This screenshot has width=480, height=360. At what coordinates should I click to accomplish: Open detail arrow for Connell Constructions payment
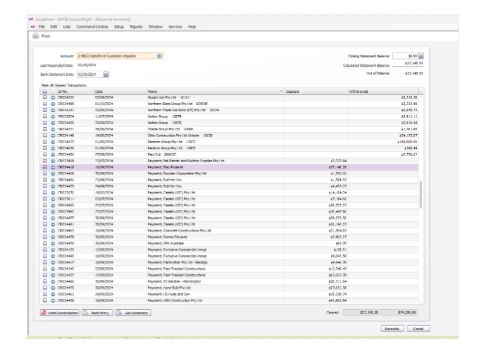[x=53, y=230]
